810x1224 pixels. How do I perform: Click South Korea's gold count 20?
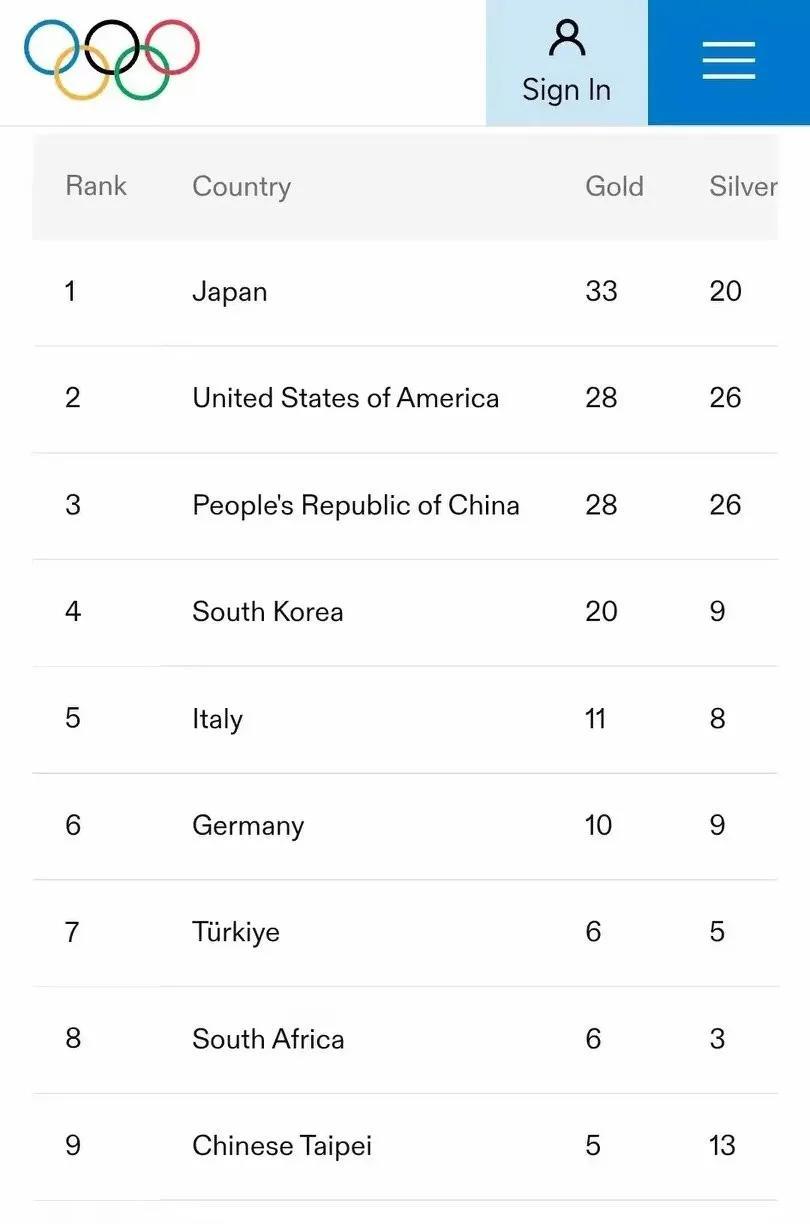point(601,612)
